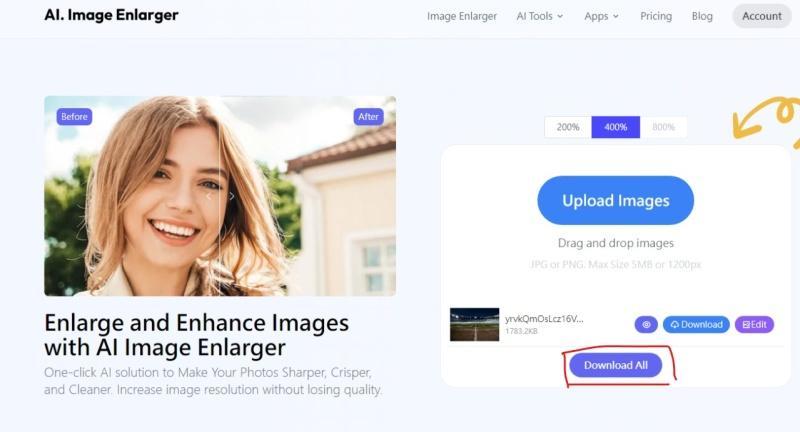
Task: Select the 400% enlargement option
Action: tap(615, 127)
